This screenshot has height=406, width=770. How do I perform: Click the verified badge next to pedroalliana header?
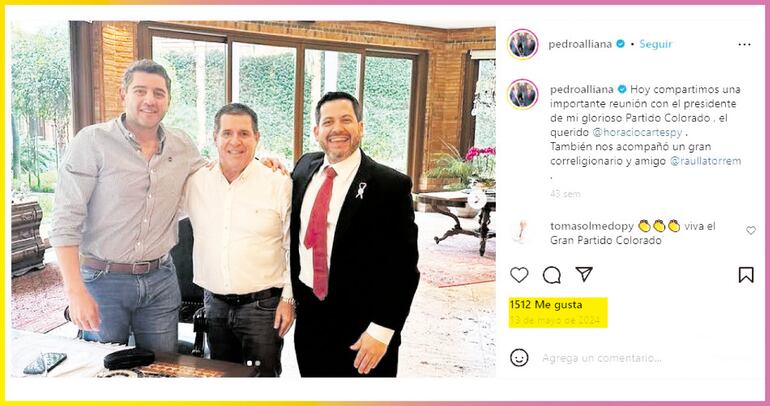click(x=620, y=44)
